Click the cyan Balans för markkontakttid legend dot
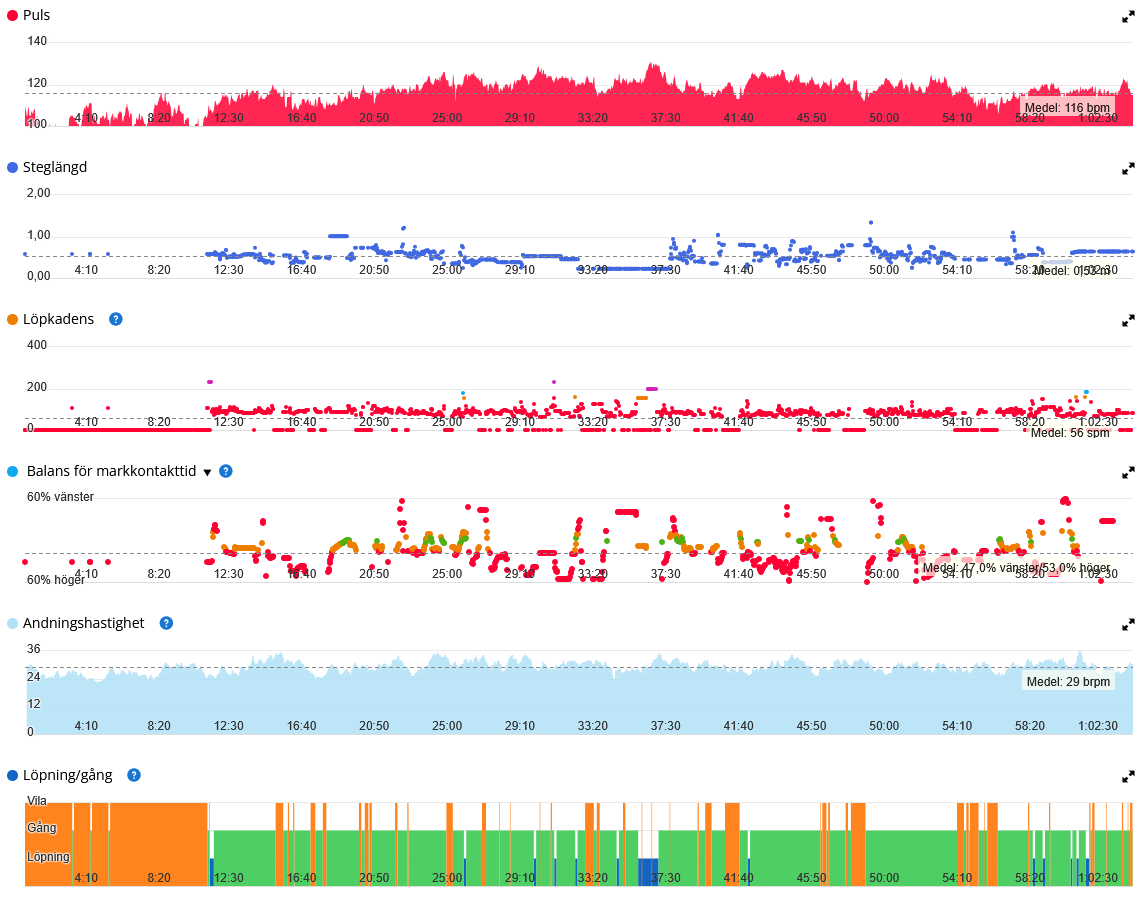Viewport: 1148px width, 898px height. pos(12,471)
